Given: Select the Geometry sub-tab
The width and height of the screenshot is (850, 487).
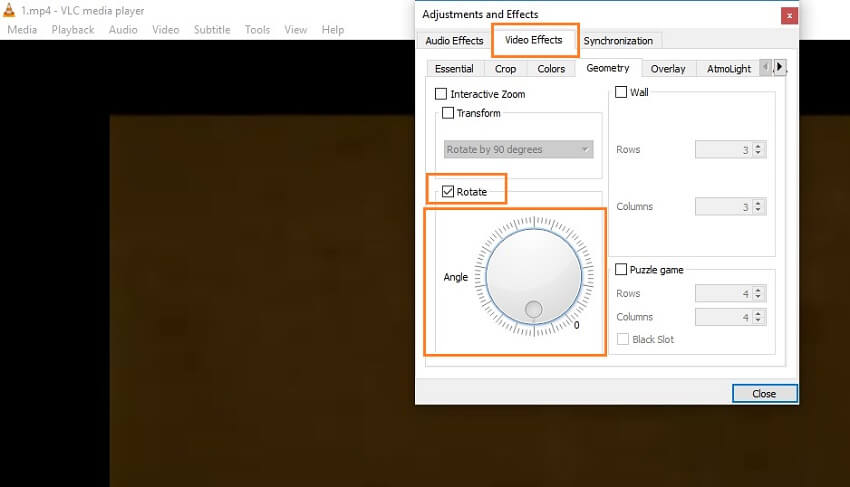Looking at the screenshot, I should coord(608,68).
